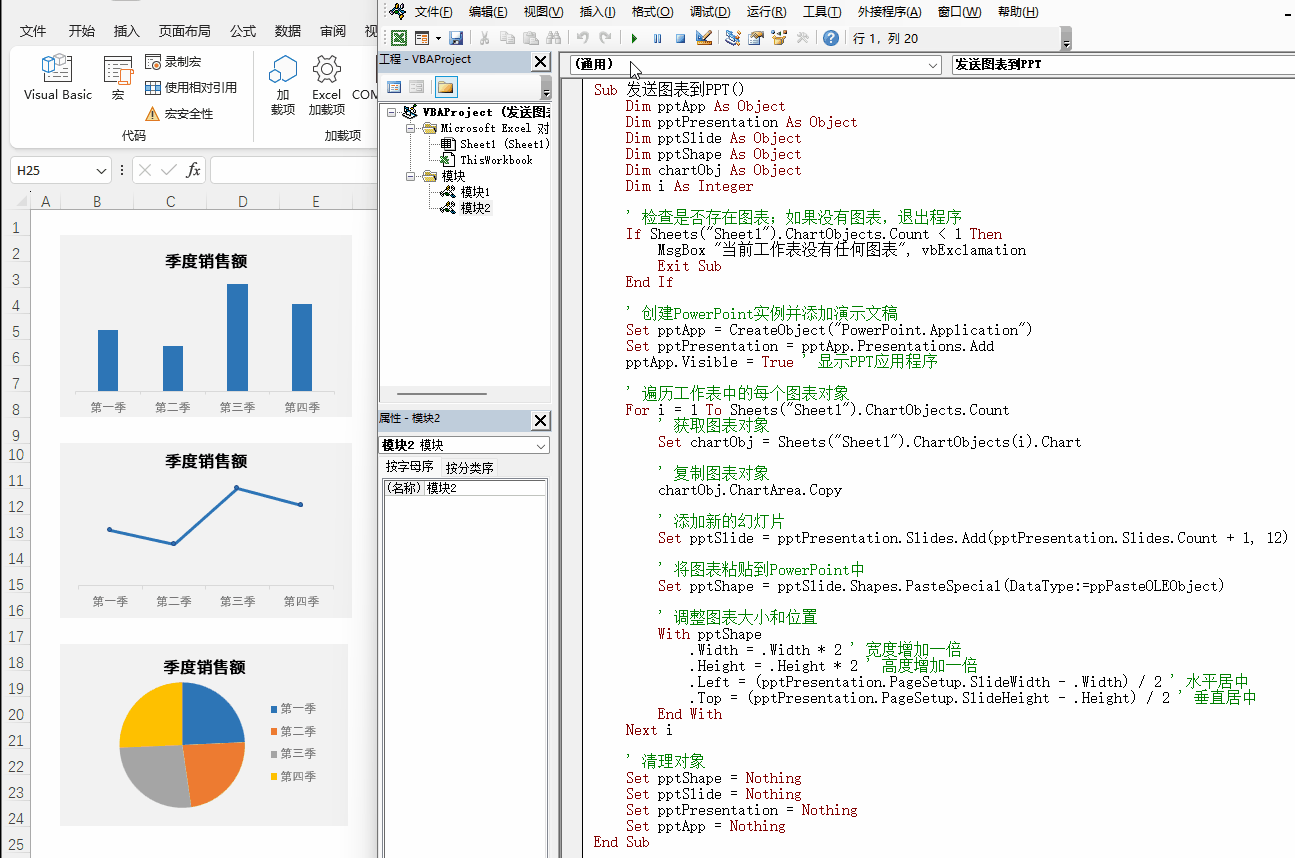The height and width of the screenshot is (858, 1295).
Task: Click View Code icon in project panel
Action: coord(394,87)
